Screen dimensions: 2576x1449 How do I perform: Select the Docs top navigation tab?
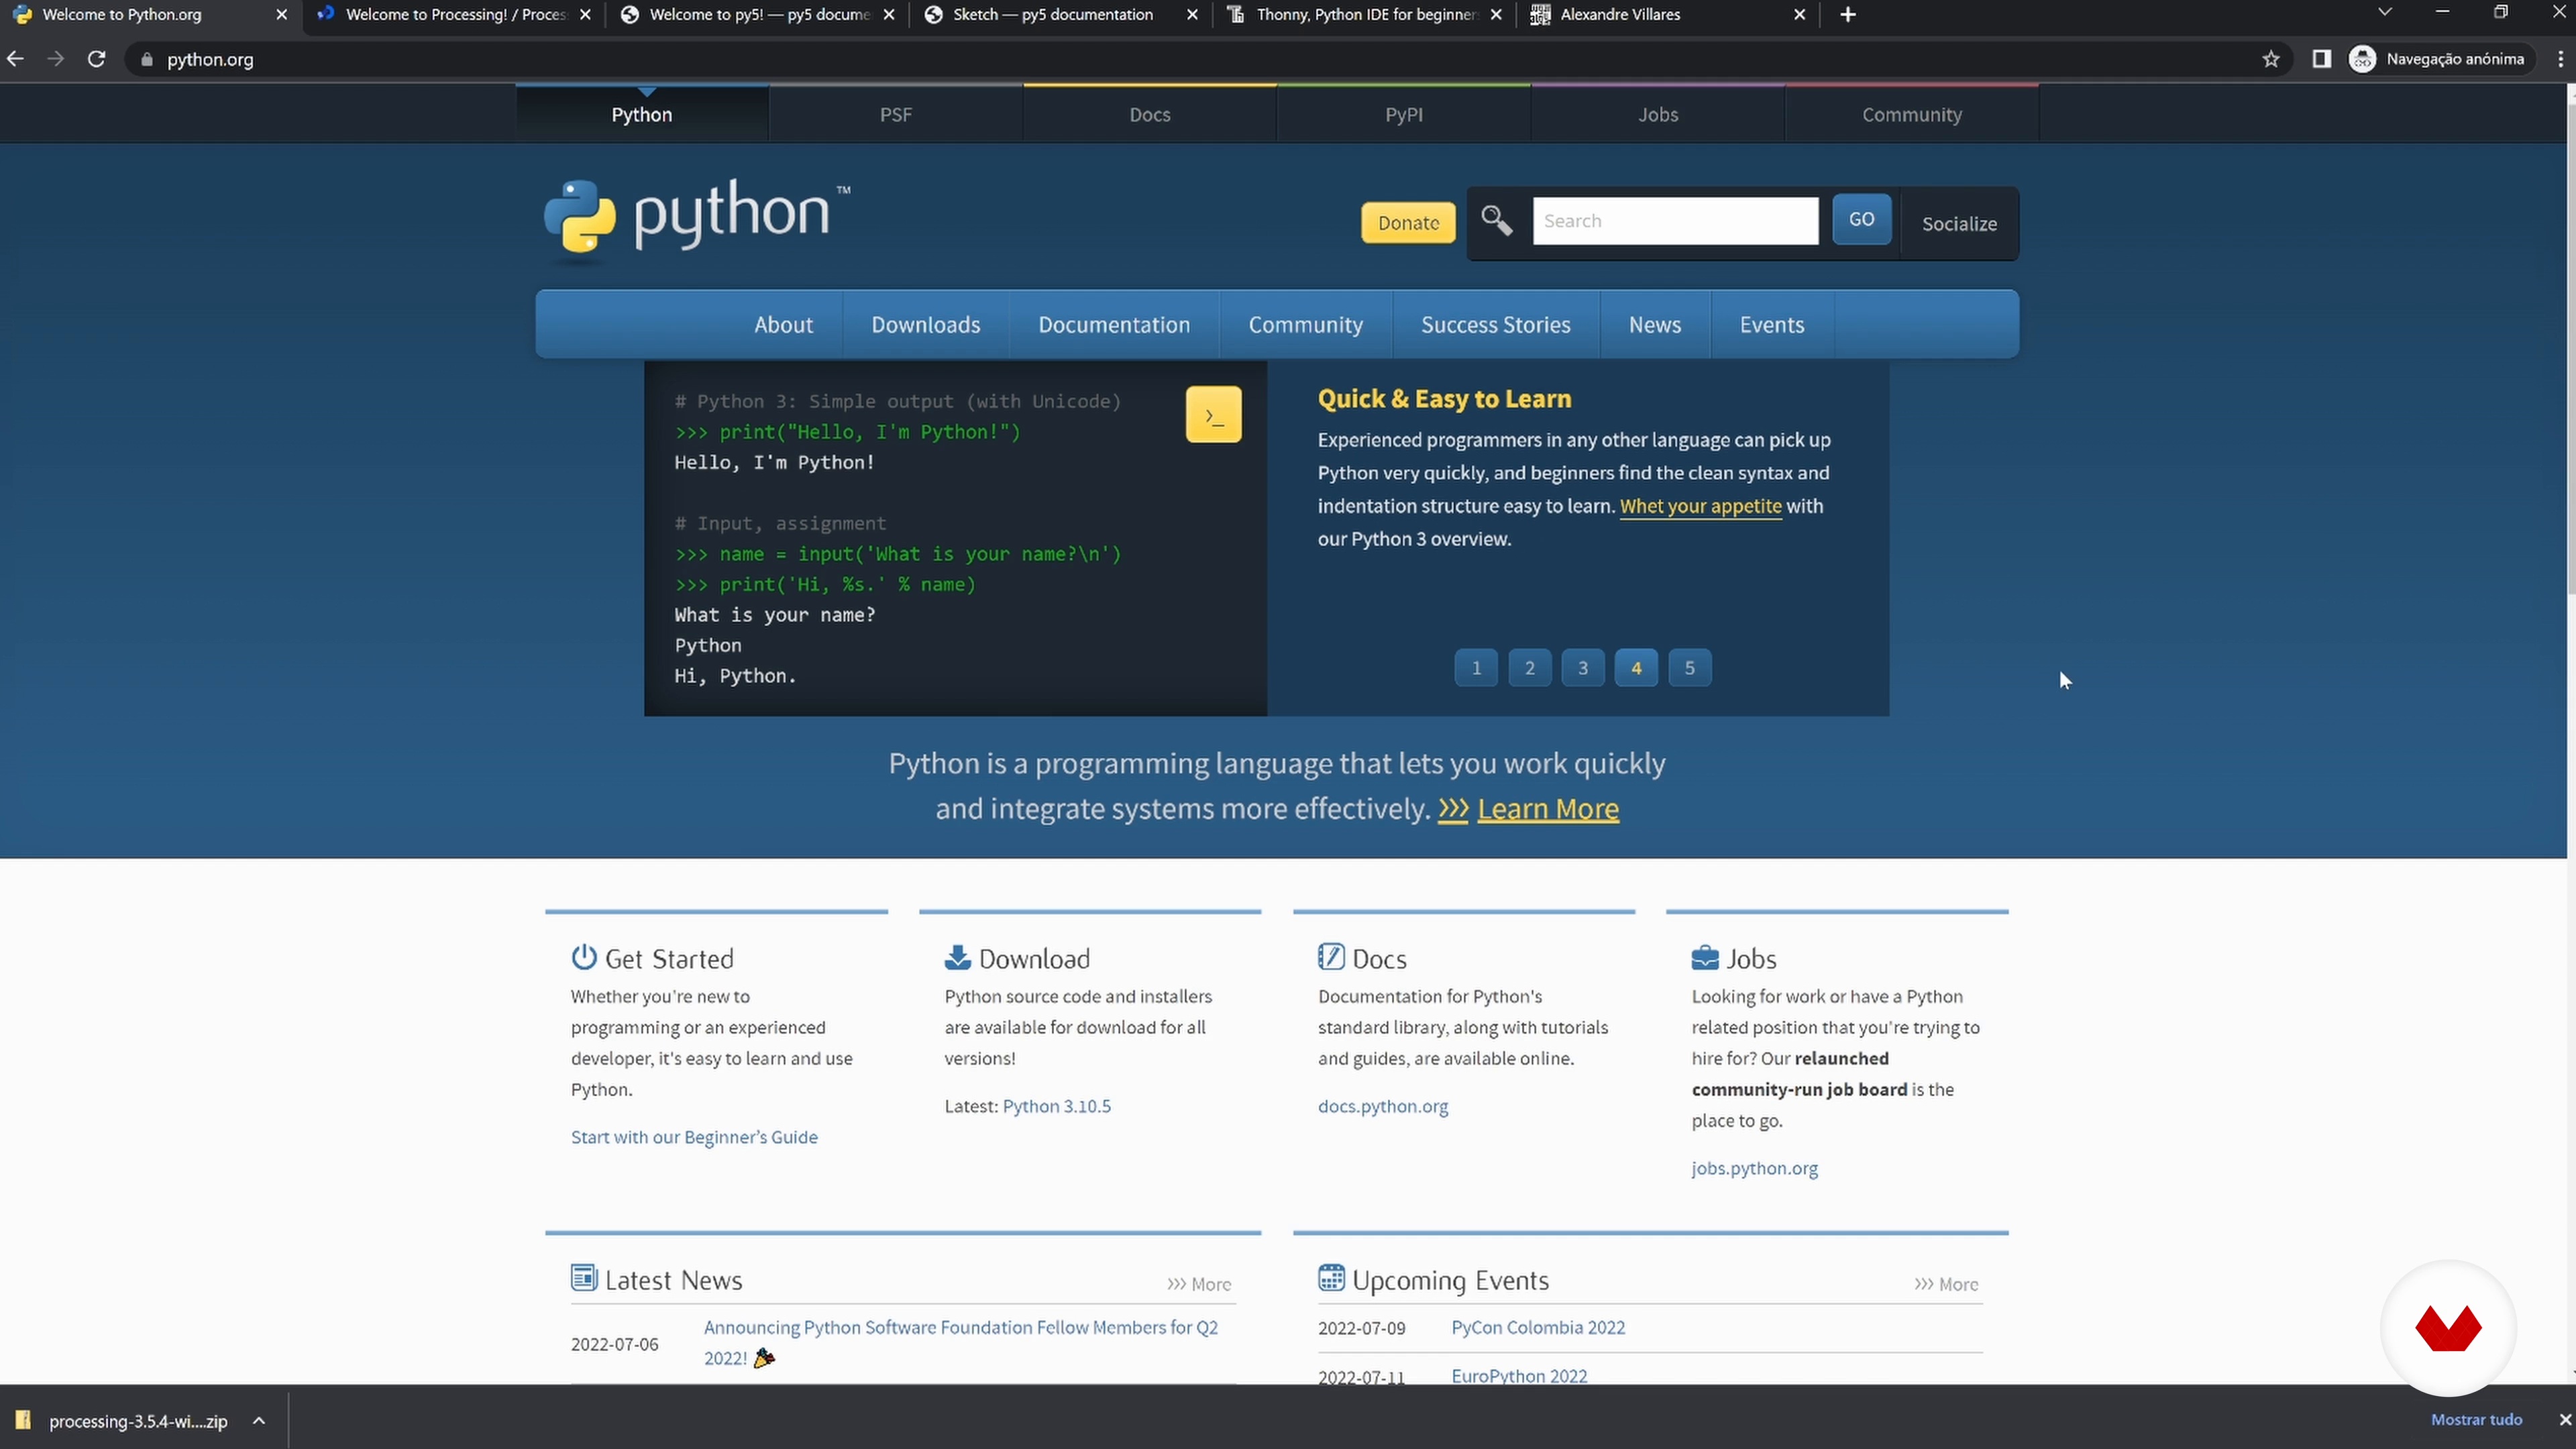pyautogui.click(x=1149, y=114)
